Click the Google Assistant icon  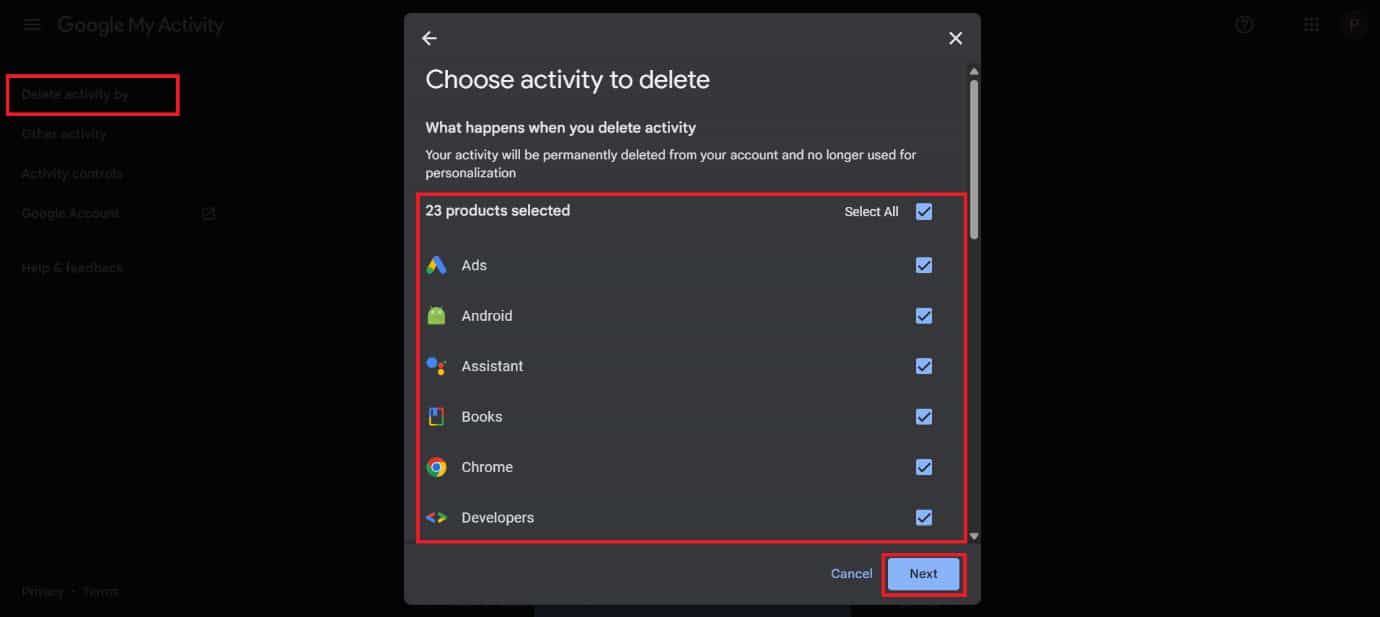(436, 366)
